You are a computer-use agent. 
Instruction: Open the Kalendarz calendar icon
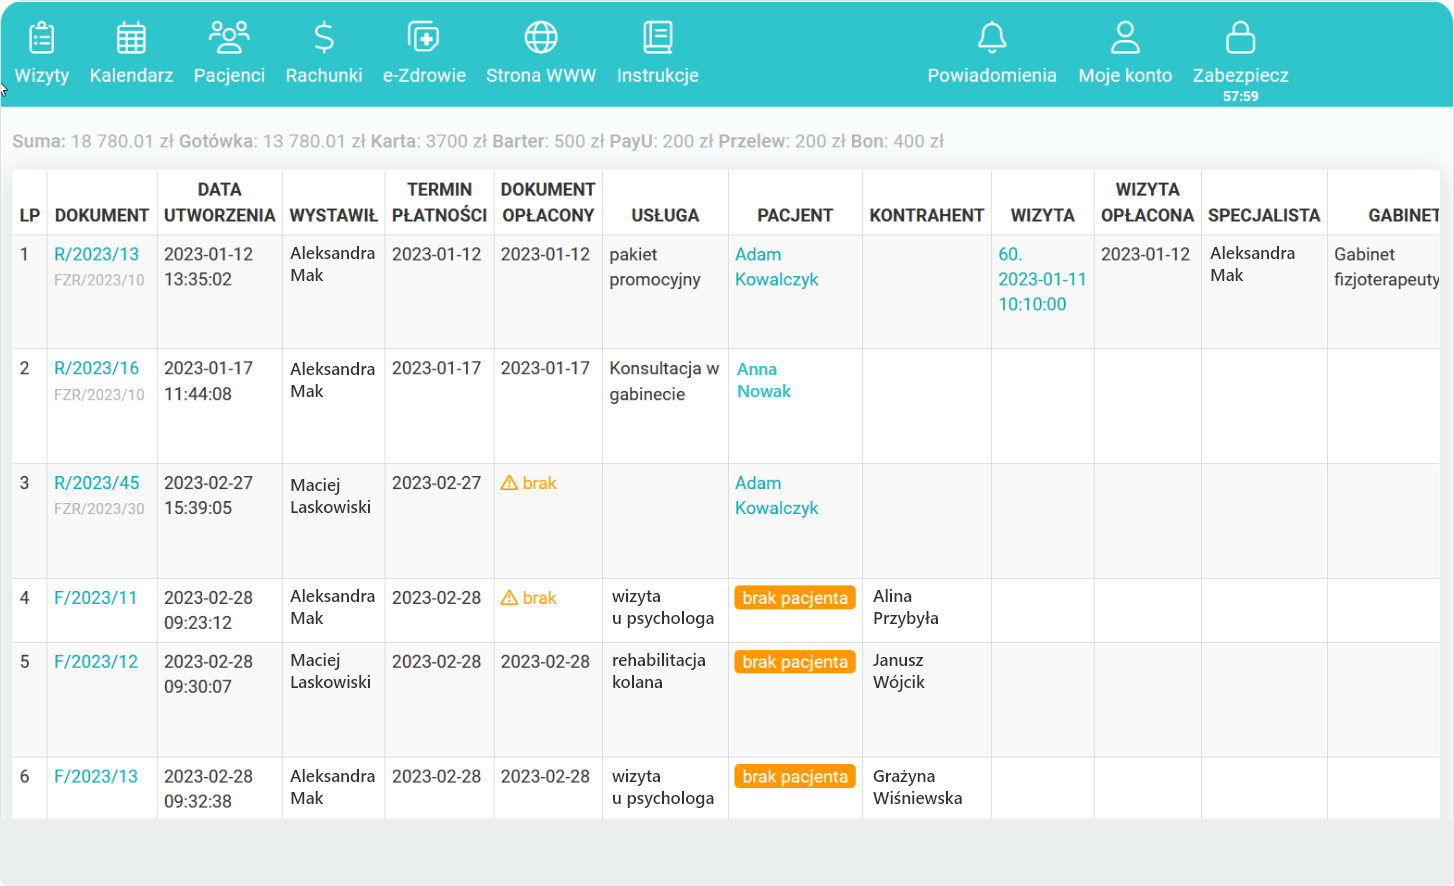coord(131,38)
